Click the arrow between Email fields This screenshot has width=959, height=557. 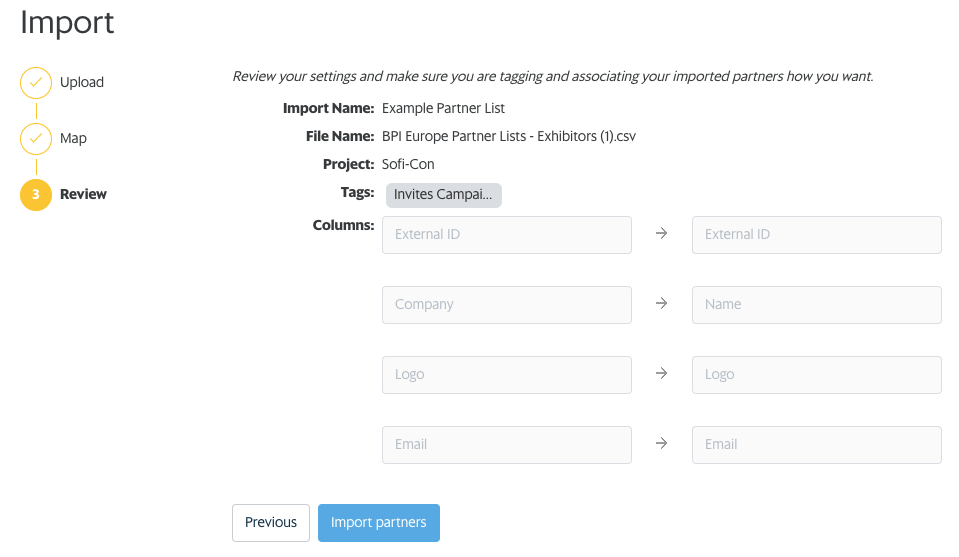(x=661, y=444)
